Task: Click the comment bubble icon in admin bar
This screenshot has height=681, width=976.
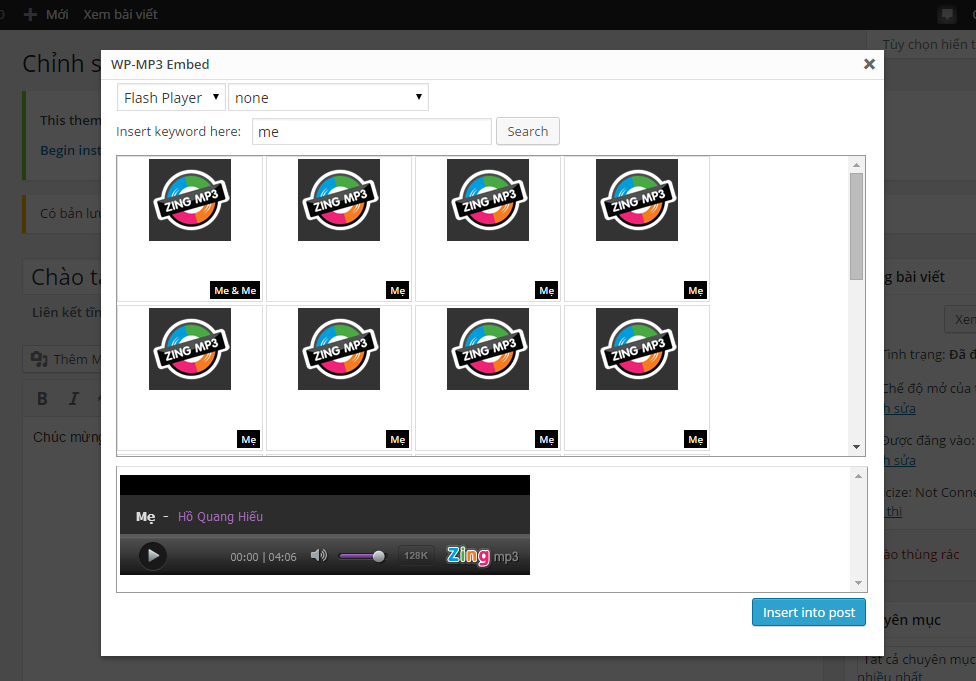Action: [947, 14]
